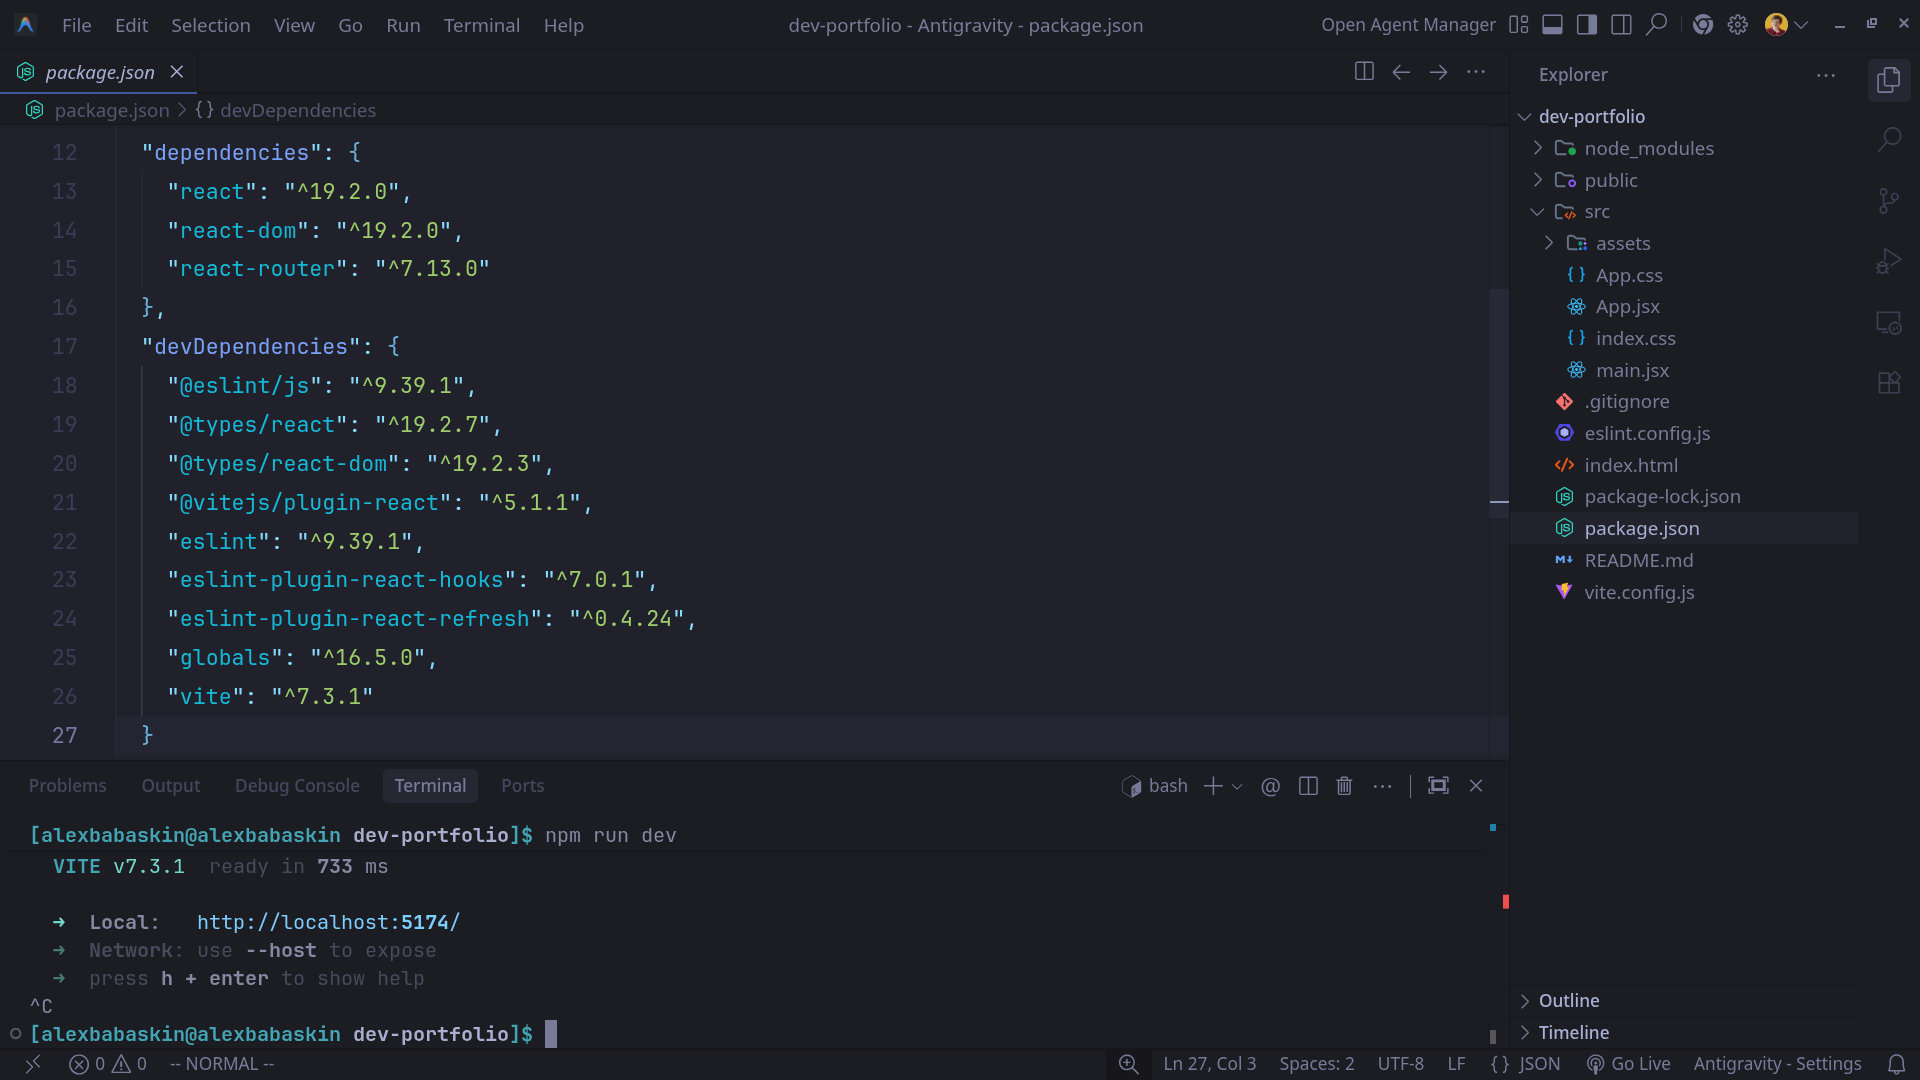This screenshot has width=1920, height=1080.
Task: Split the editor to the right
Action: pyautogui.click(x=1364, y=72)
